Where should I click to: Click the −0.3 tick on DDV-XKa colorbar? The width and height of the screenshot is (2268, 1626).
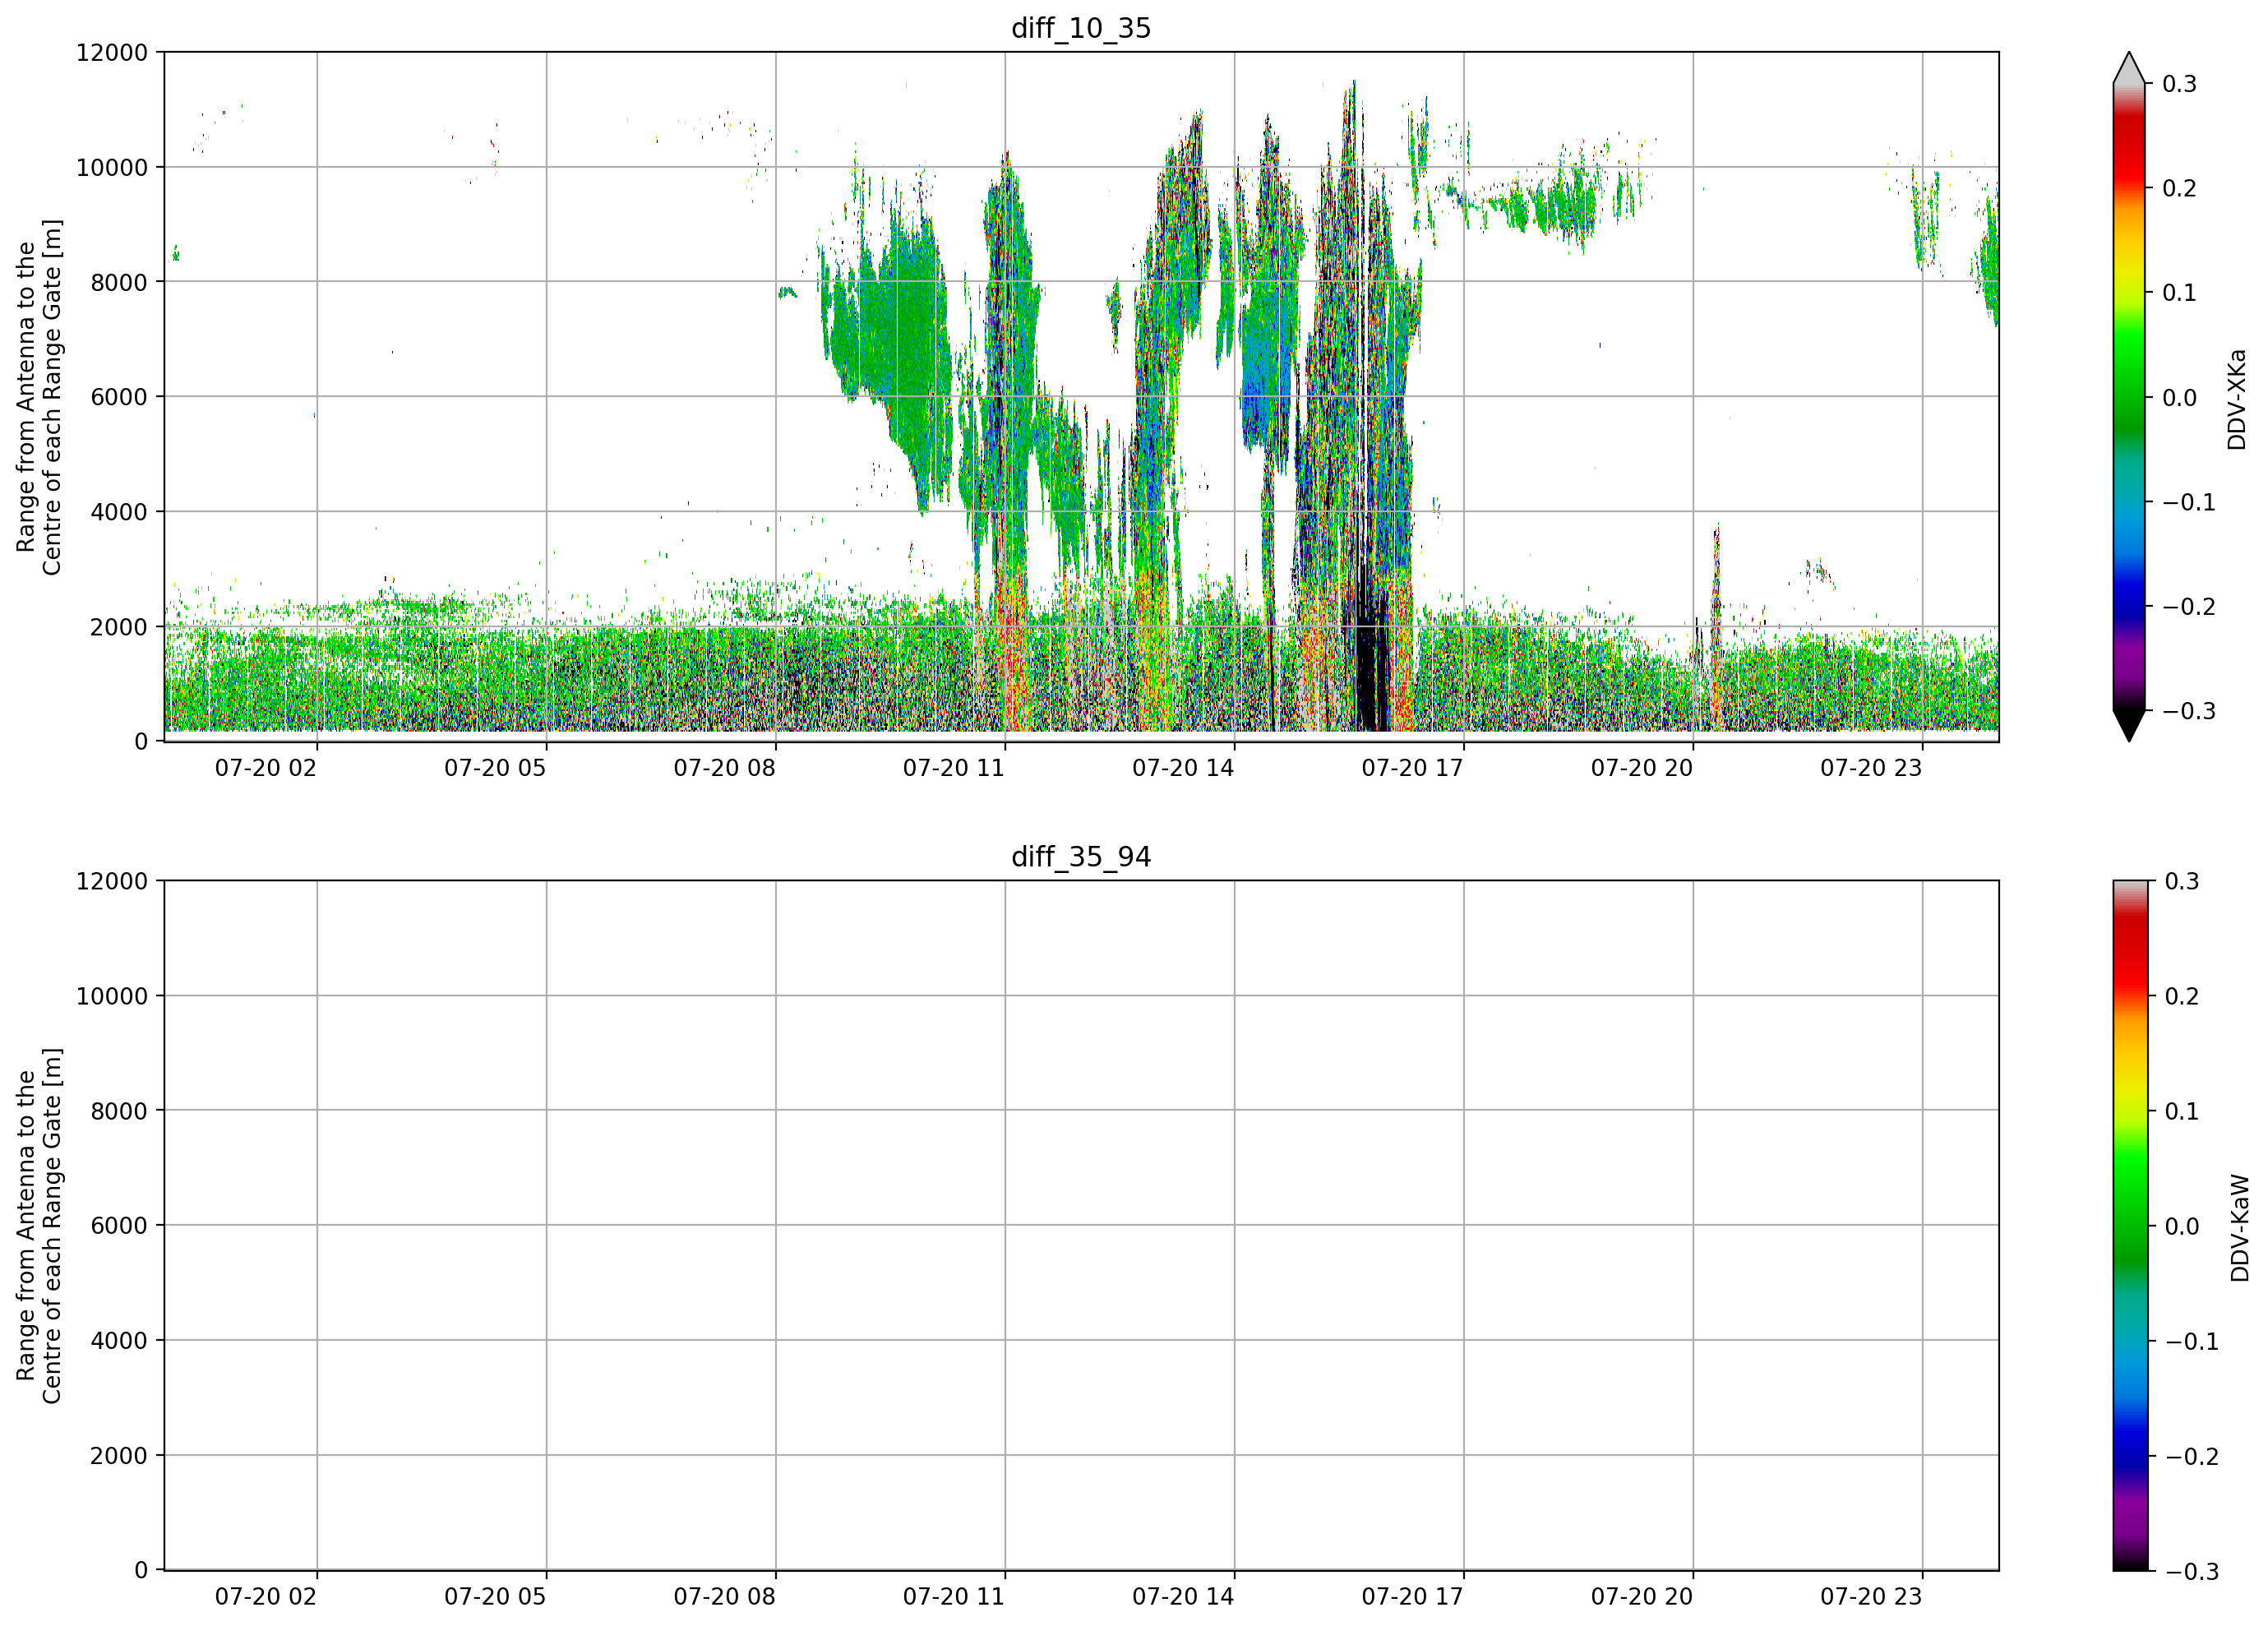pos(2189,711)
